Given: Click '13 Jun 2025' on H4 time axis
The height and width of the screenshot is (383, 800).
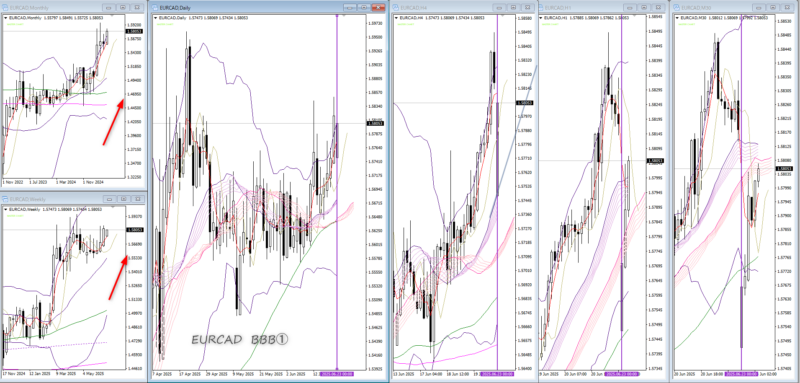Looking at the screenshot, I should [403, 374].
